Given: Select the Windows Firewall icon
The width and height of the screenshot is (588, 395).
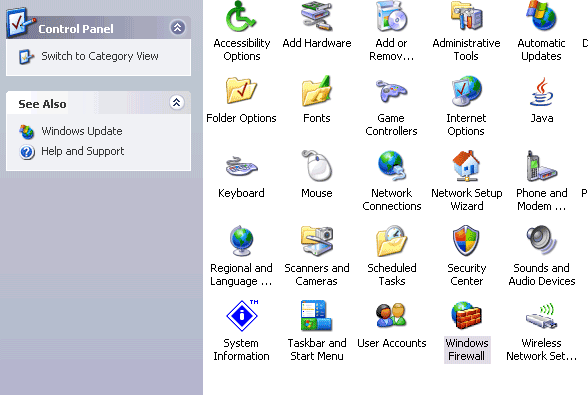Looking at the screenshot, I should 466,315.
